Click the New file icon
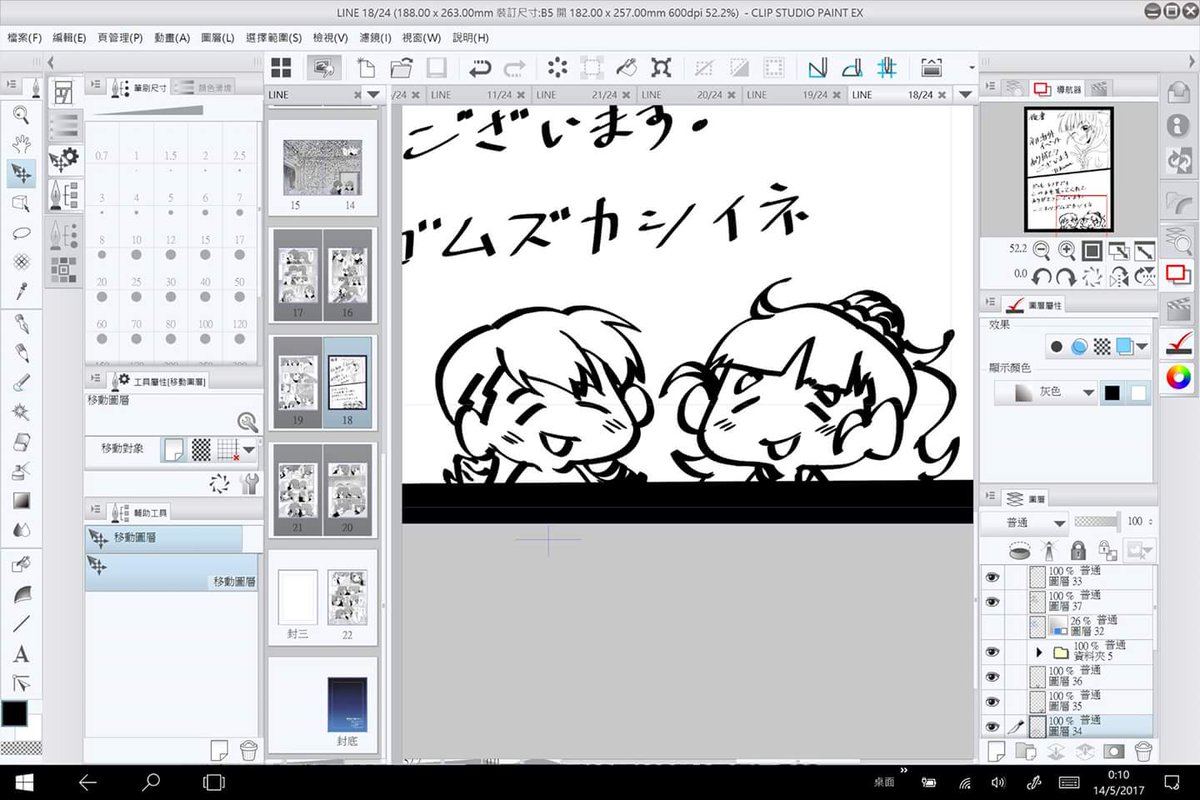Viewport: 1200px width, 800px height. (367, 68)
